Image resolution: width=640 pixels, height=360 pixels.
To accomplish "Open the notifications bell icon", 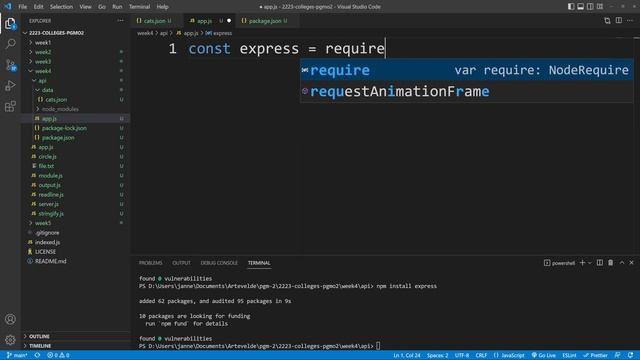I will [631, 355].
